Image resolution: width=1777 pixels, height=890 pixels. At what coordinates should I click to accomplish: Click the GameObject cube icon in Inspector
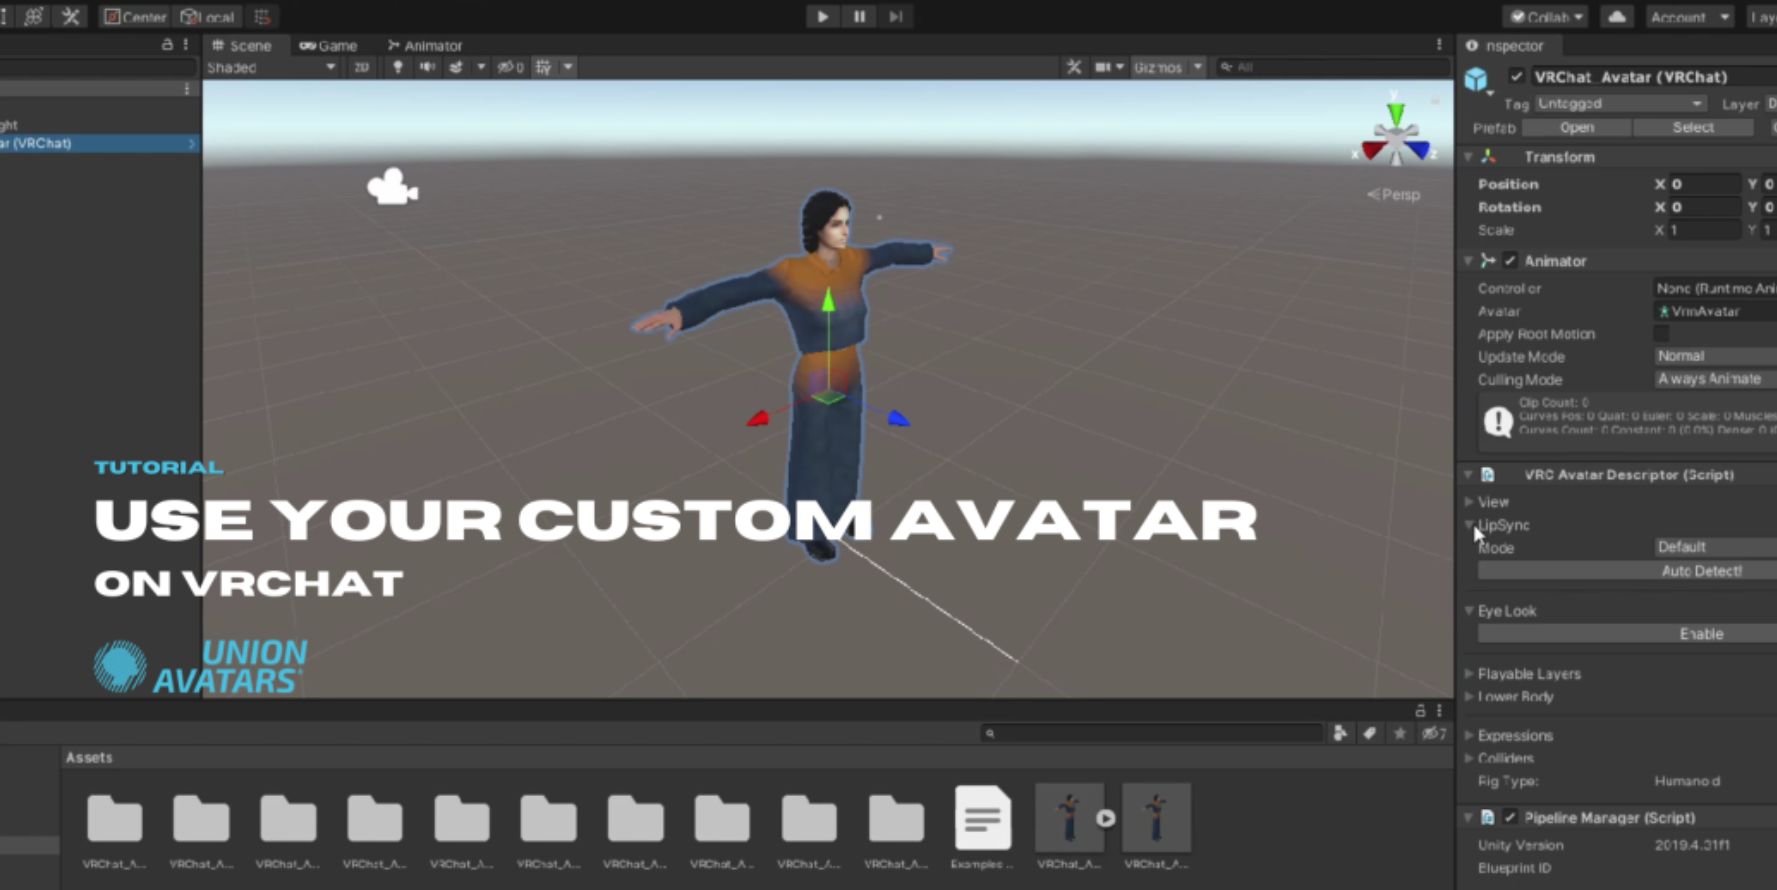(1477, 79)
